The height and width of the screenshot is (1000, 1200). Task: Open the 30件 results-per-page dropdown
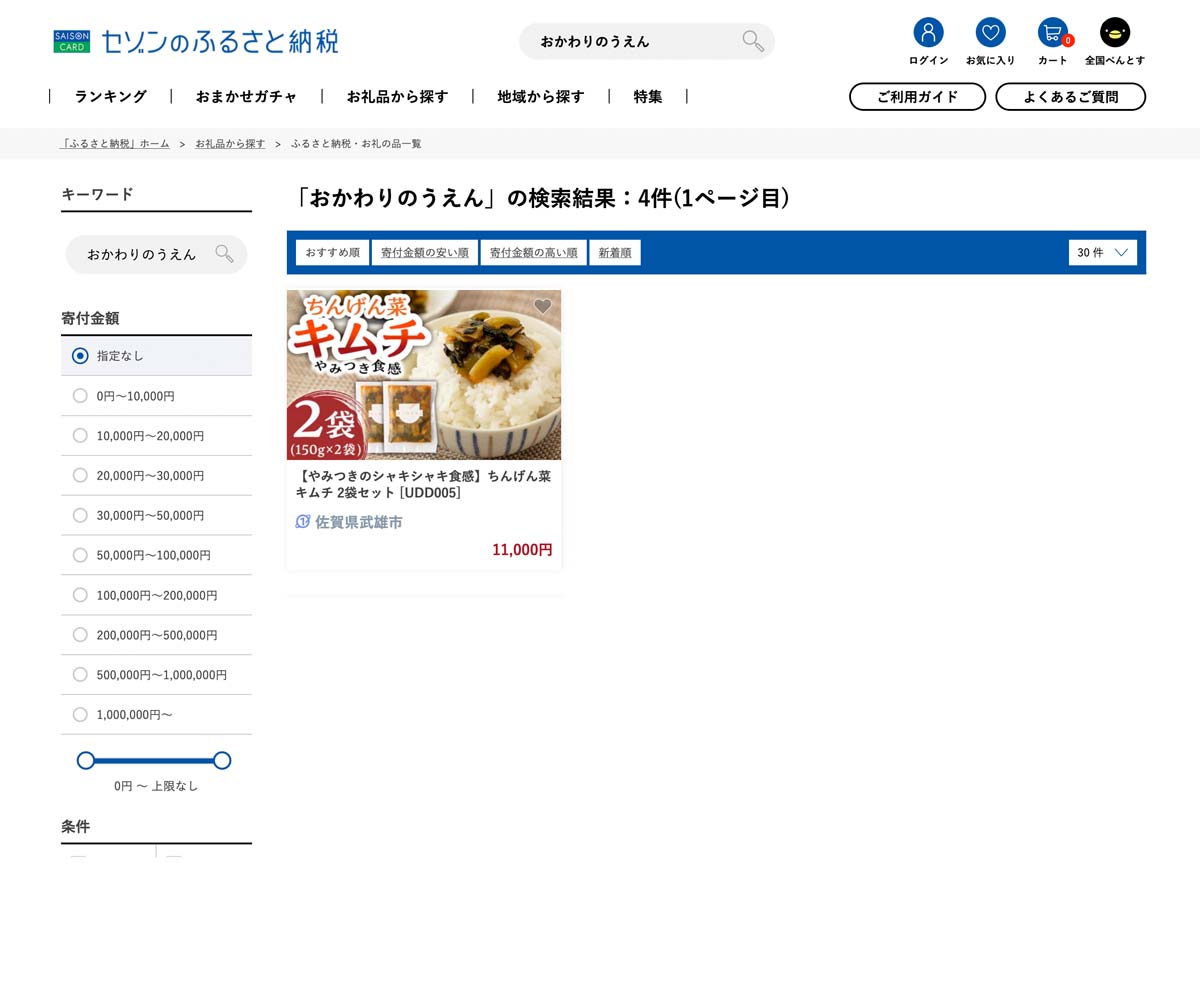pos(1102,252)
